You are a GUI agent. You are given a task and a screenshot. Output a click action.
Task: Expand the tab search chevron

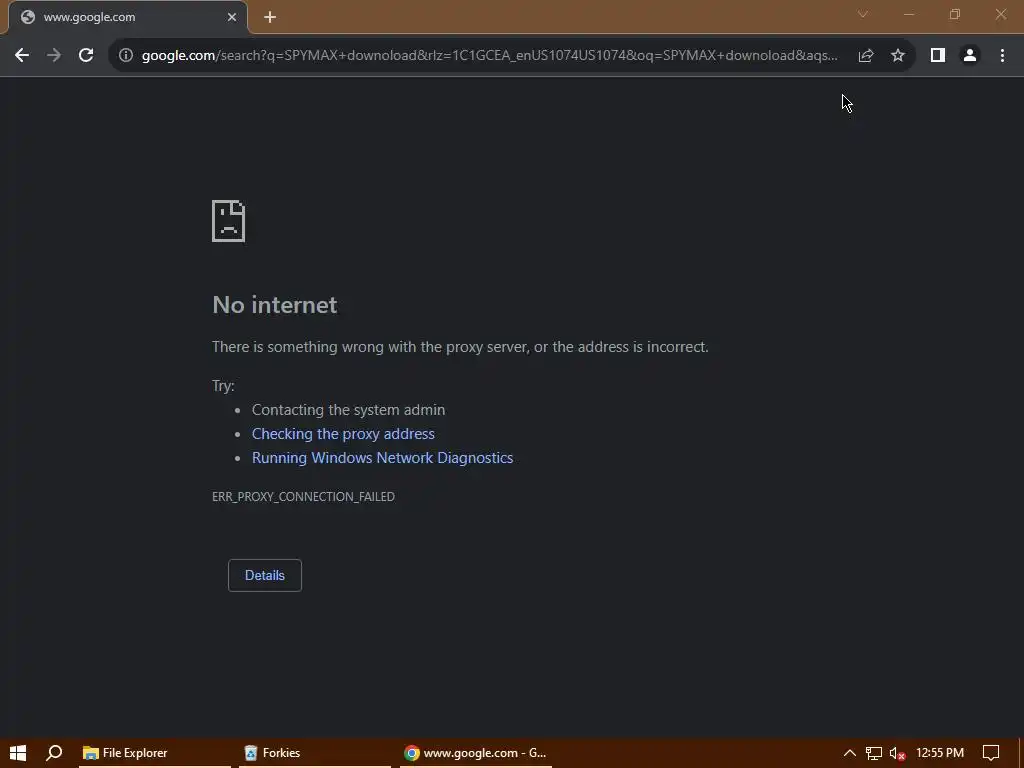[x=863, y=14]
